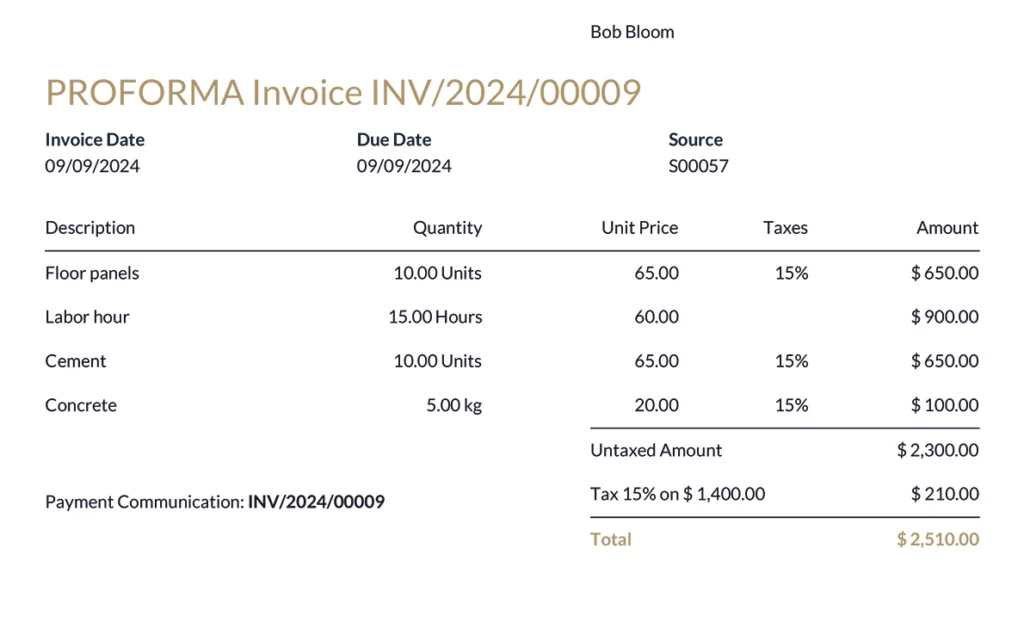Click the Labor hour line description

(87, 317)
